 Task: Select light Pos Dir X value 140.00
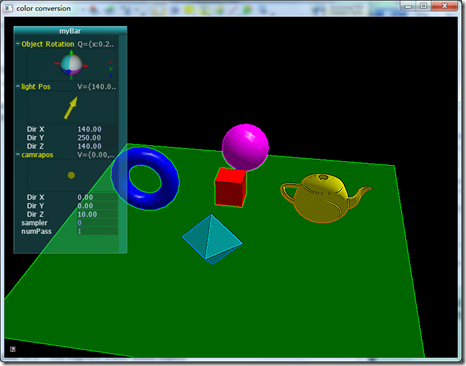tap(97, 129)
